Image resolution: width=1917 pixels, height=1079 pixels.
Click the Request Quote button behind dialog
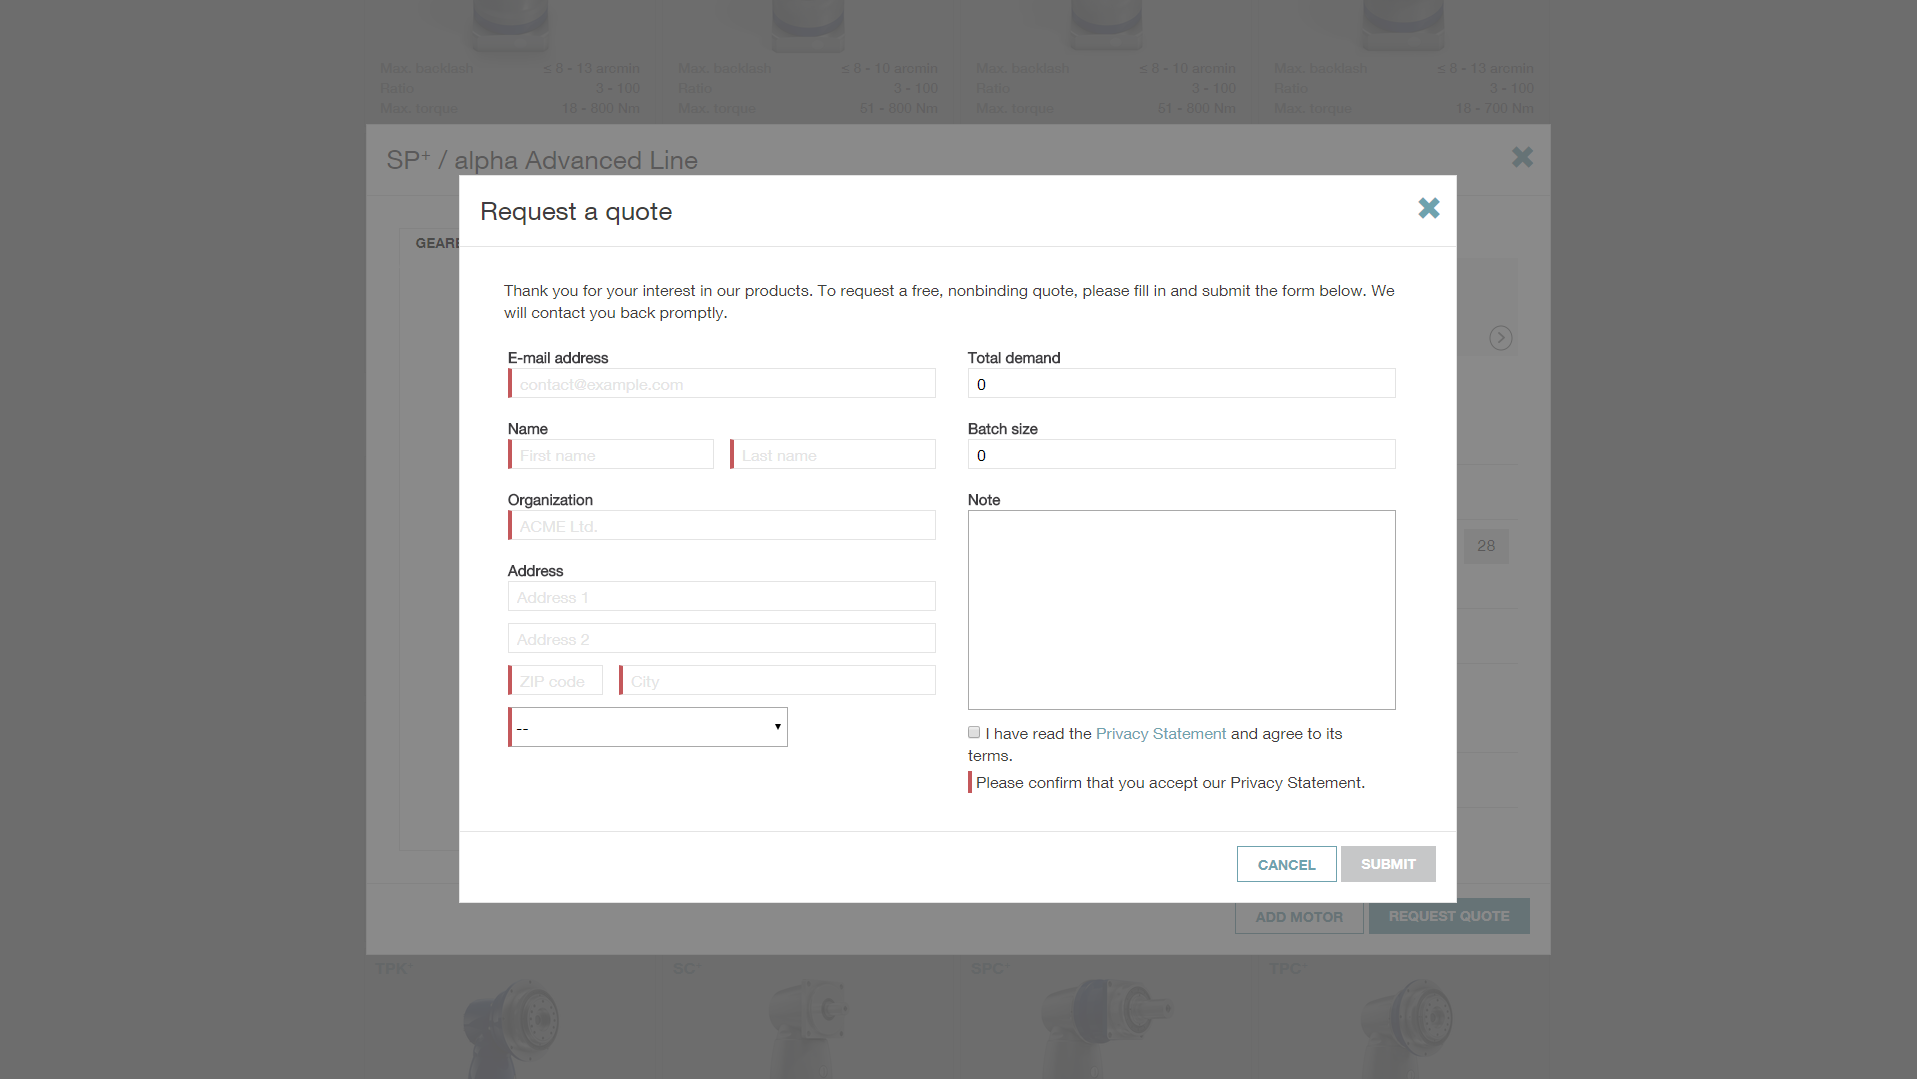coord(1448,916)
